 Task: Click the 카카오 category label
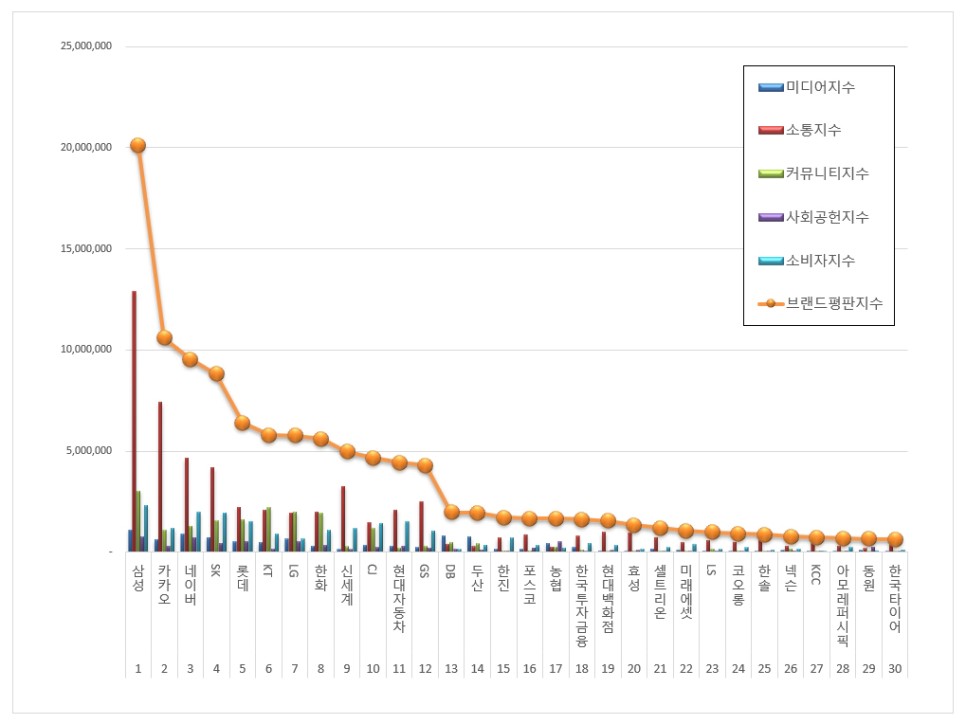click(164, 585)
